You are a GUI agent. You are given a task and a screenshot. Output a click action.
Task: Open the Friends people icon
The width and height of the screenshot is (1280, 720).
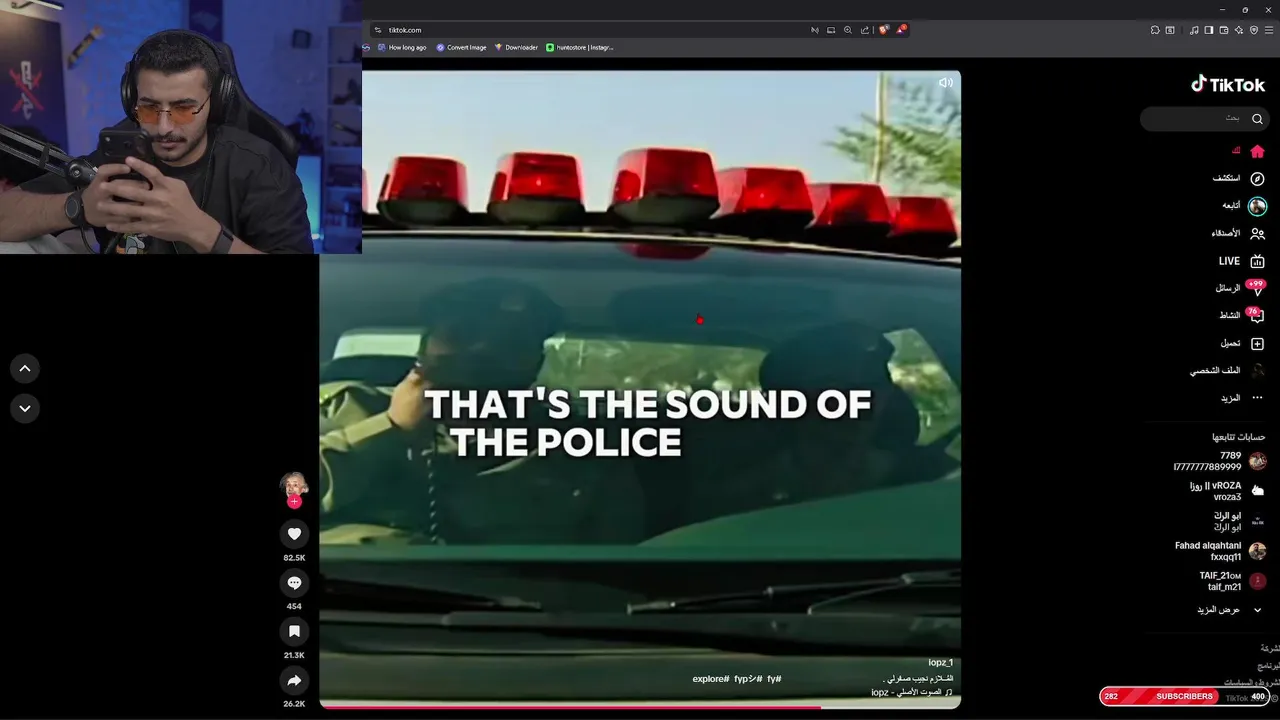coord(1257,233)
